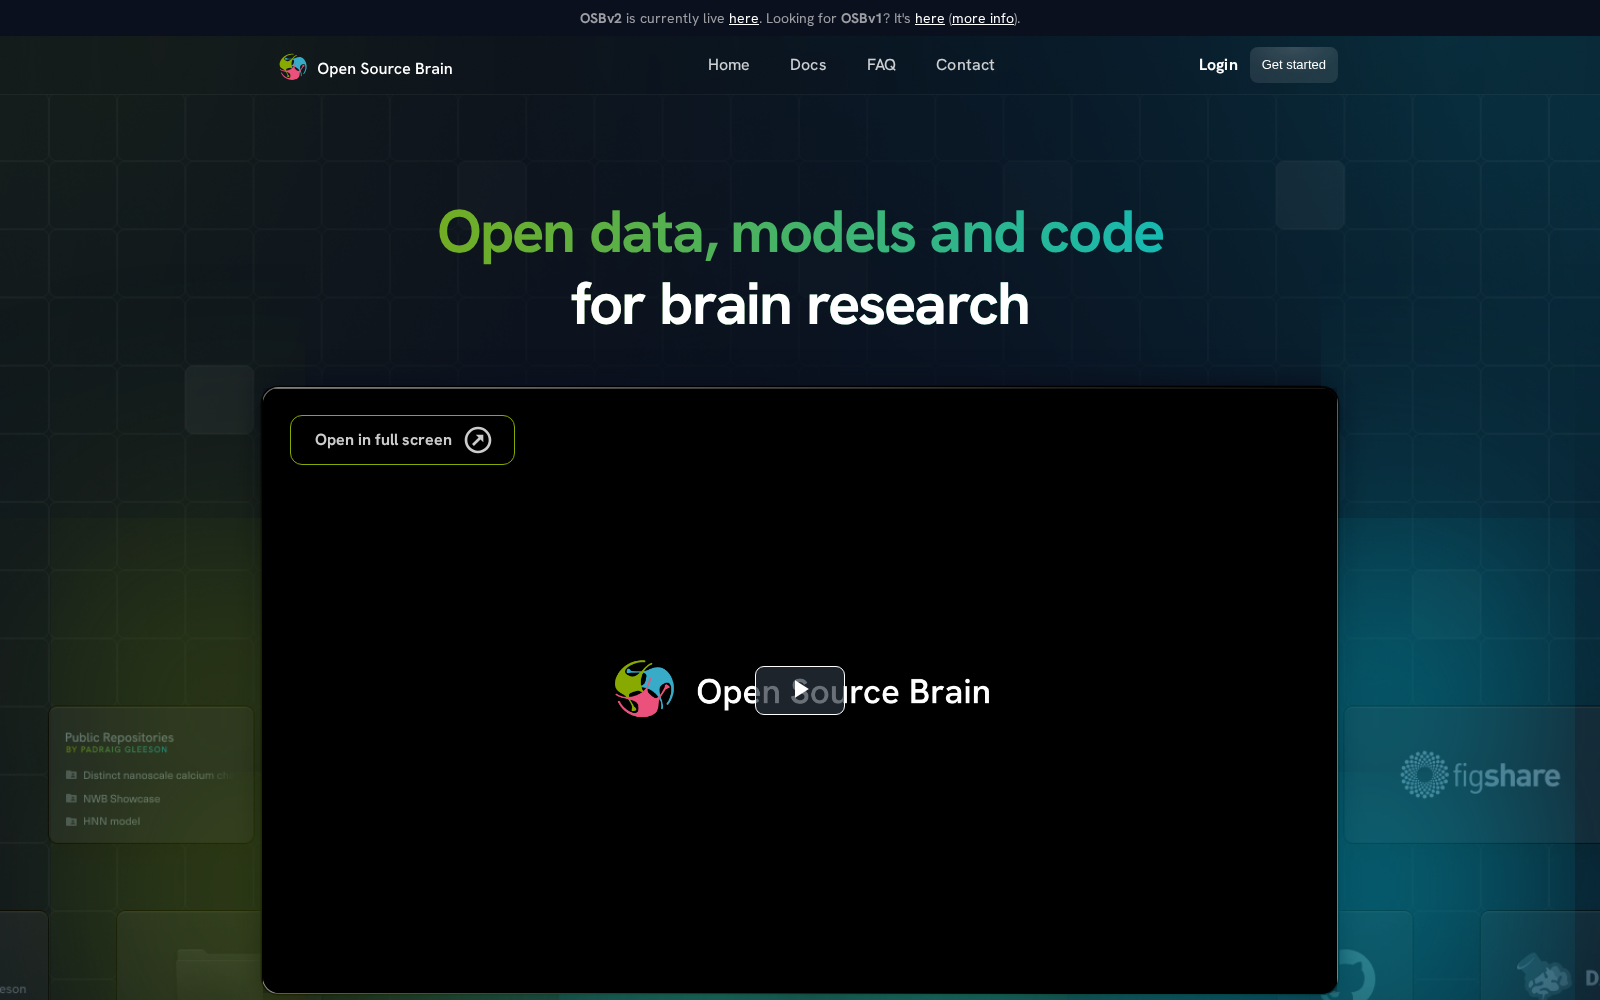This screenshot has width=1600, height=1000.
Task: Click the Get started button
Action: pyautogui.click(x=1293, y=65)
